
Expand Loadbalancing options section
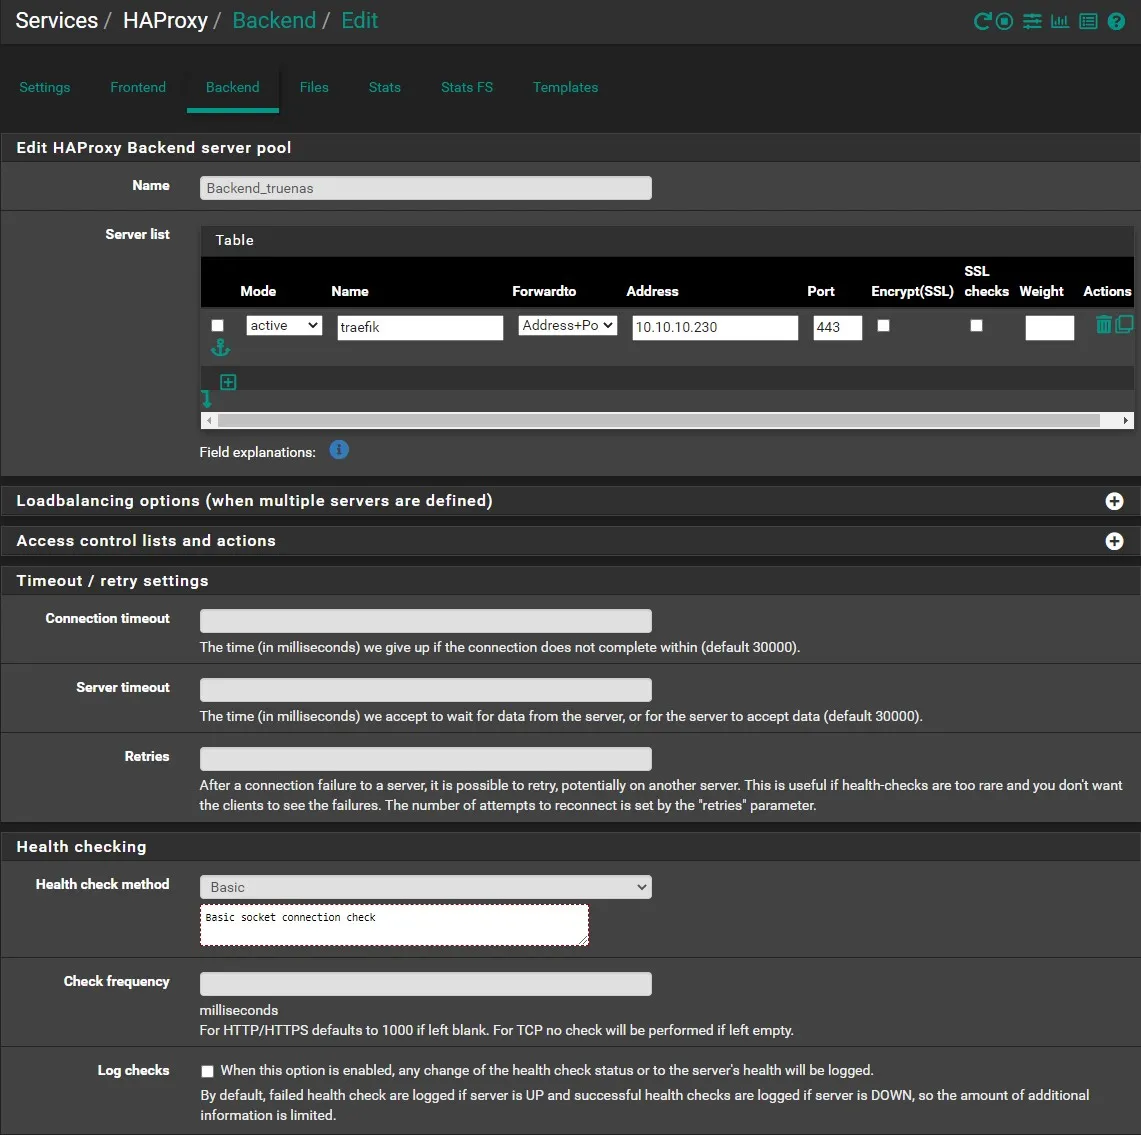point(1114,501)
